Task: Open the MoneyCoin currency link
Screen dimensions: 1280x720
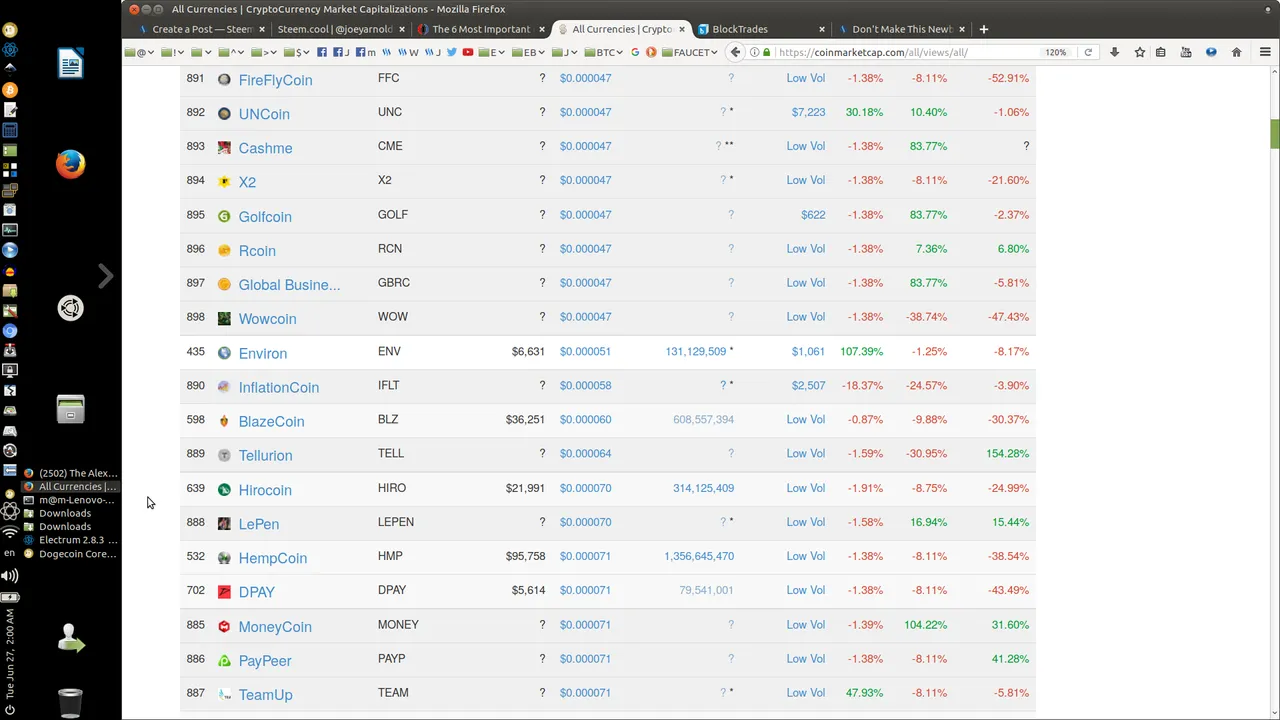Action: pyautogui.click(x=275, y=626)
